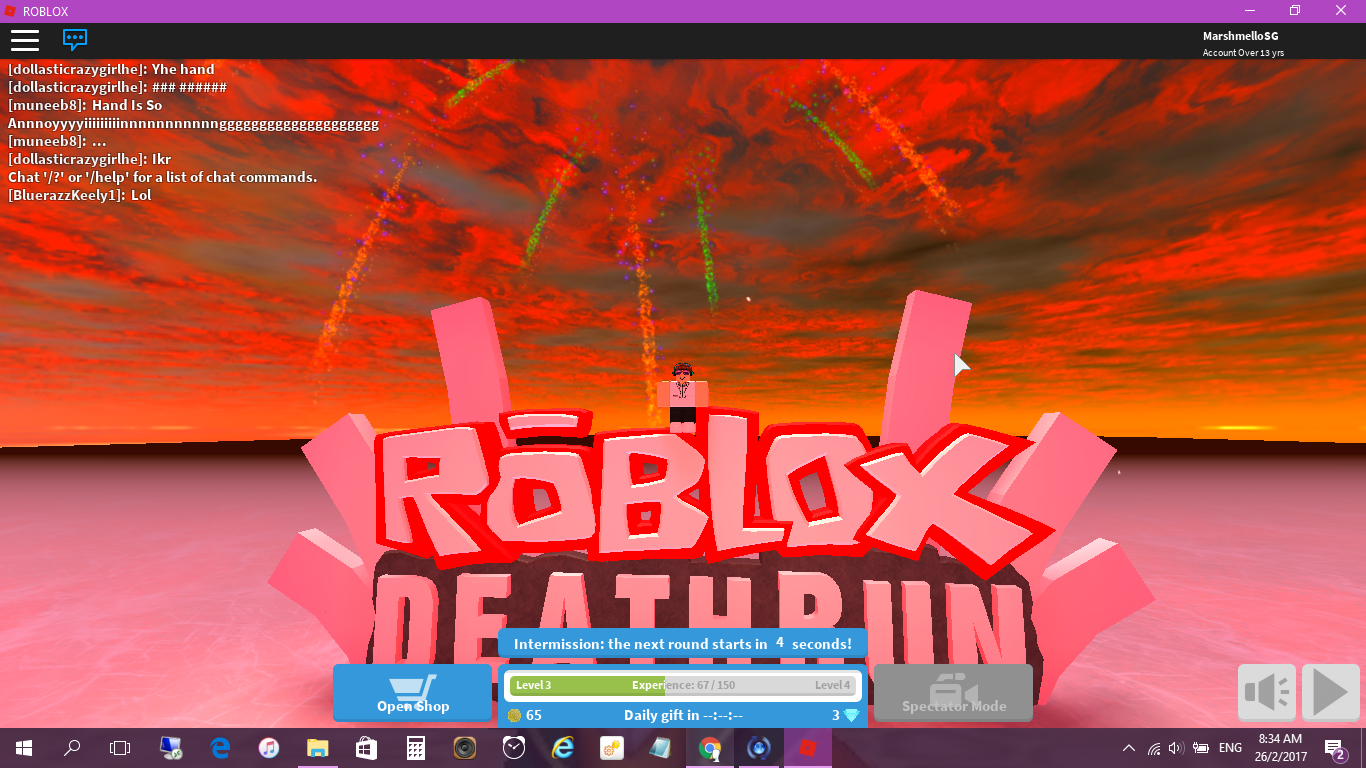Screen dimensions: 1366x768
Task: Click dollasticrazygirlhe's 'Ikr' chat message
Action: (x=90, y=159)
